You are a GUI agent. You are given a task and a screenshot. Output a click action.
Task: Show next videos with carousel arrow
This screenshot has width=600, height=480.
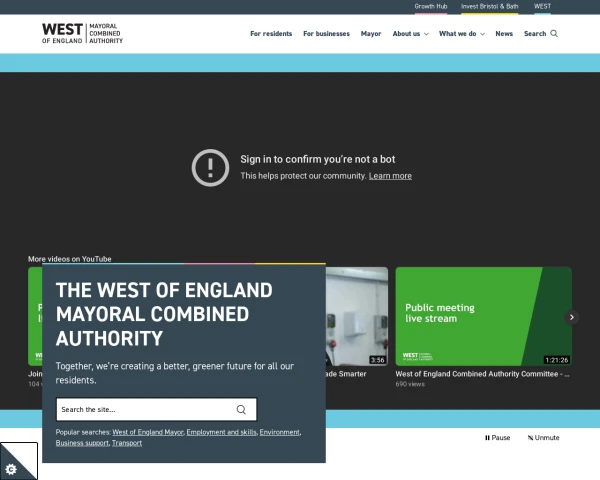click(x=572, y=317)
